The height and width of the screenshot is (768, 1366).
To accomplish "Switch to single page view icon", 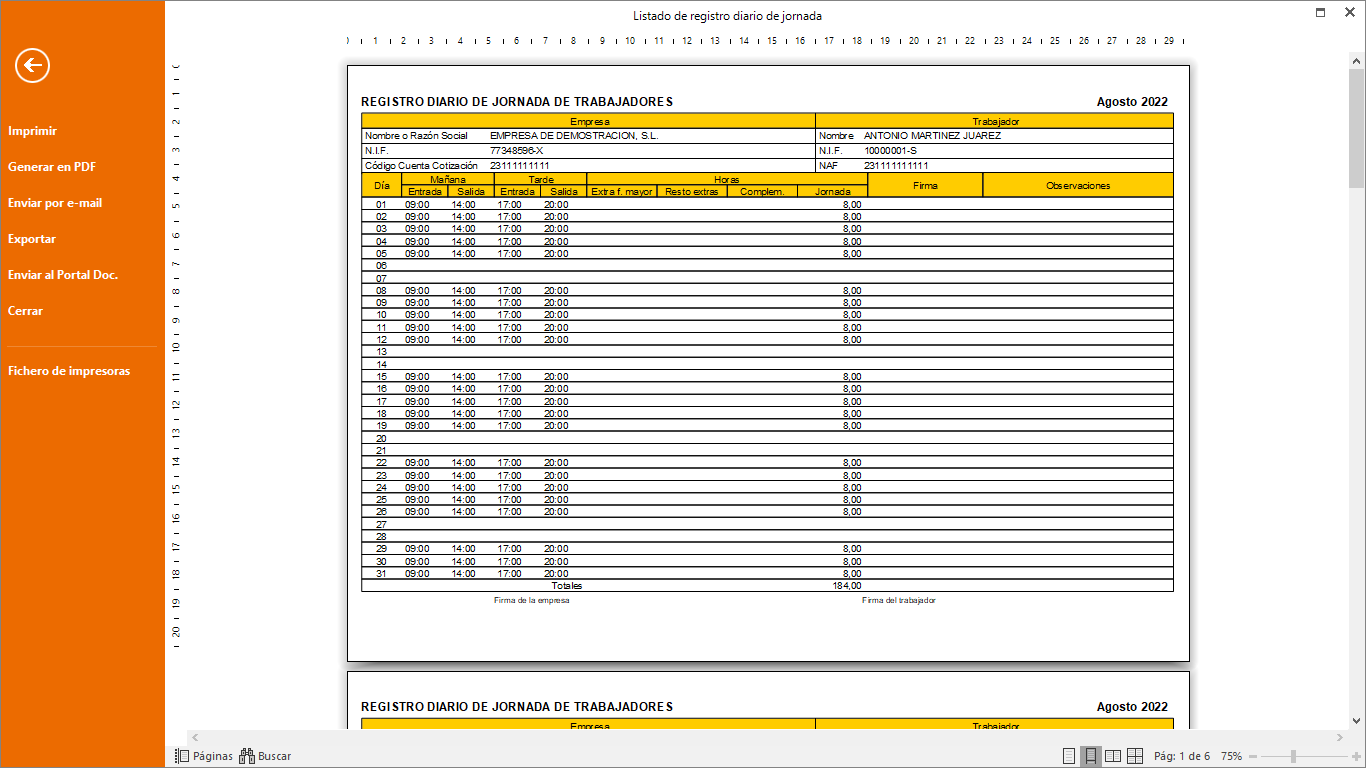I will pyautogui.click(x=1069, y=756).
